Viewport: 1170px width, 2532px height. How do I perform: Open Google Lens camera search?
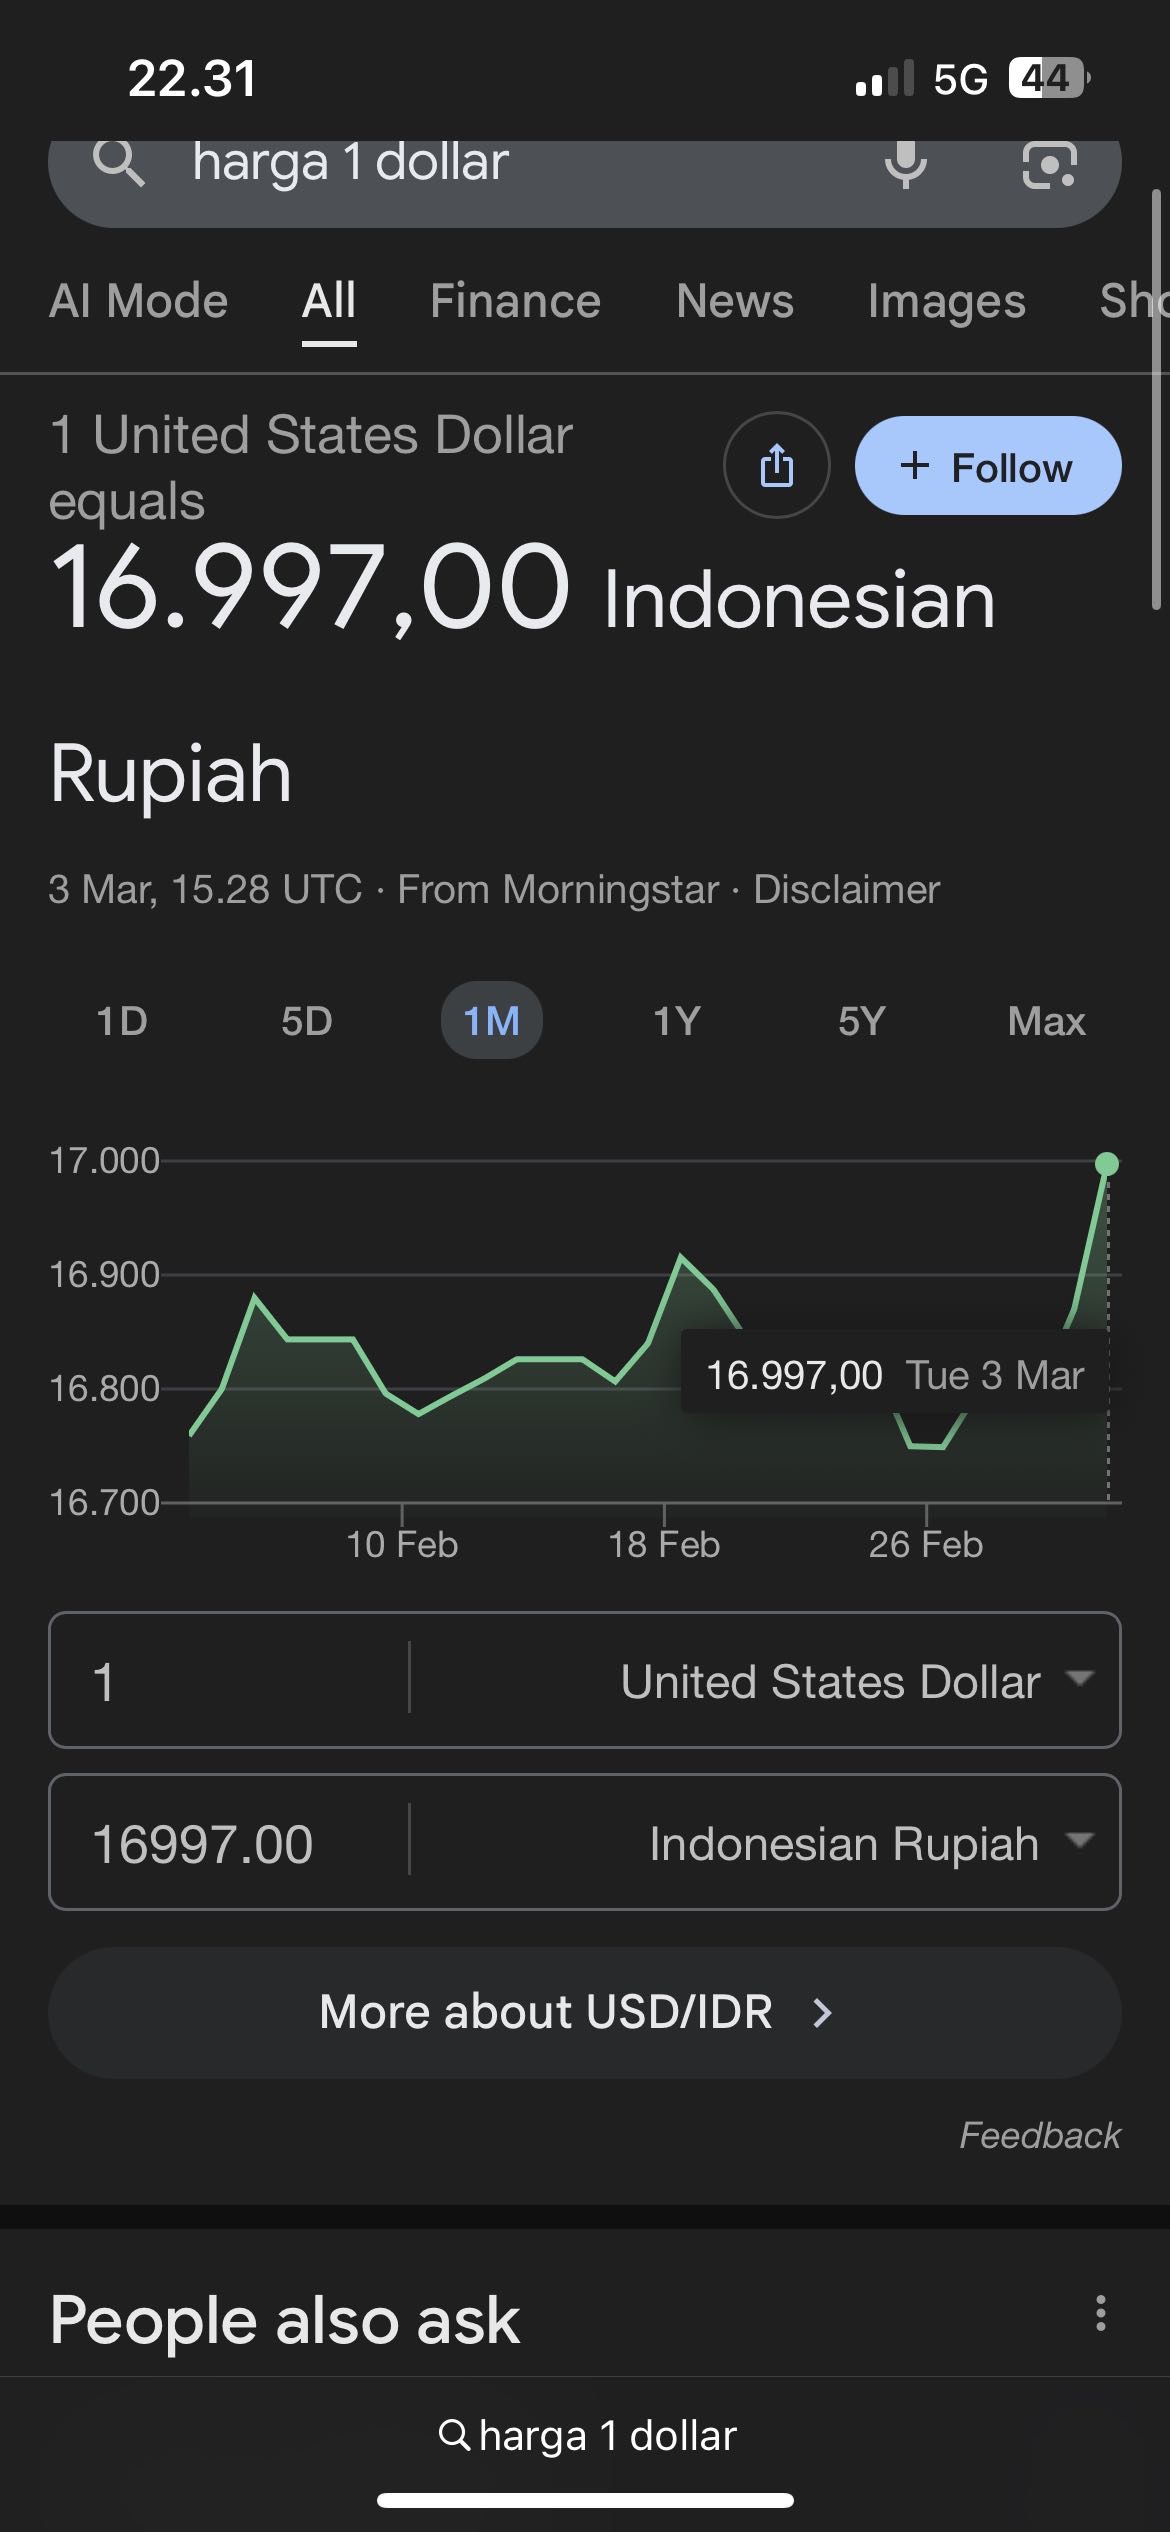pos(1049,165)
